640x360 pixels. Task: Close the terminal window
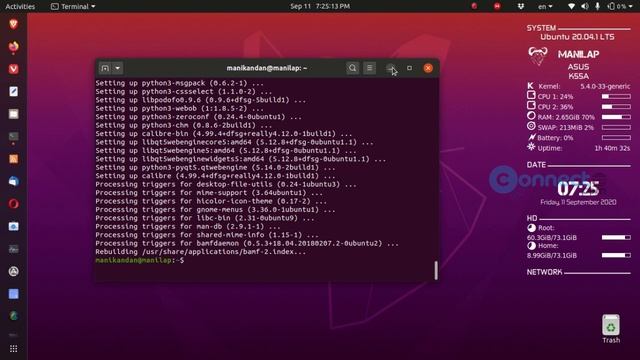(428, 68)
